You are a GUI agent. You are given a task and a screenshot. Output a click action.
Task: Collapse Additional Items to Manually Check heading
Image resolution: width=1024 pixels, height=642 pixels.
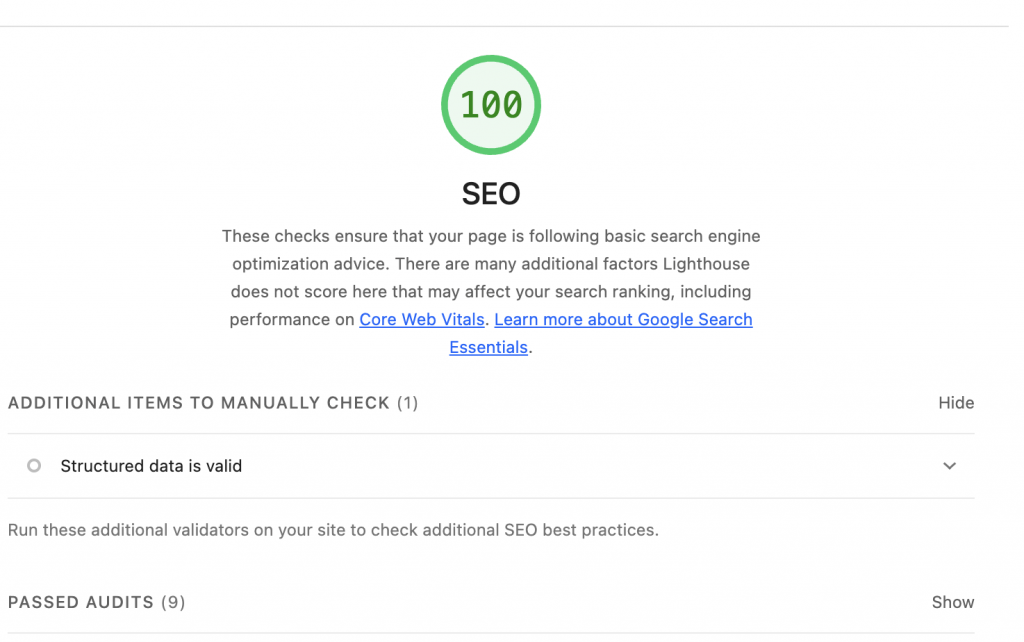(x=198, y=403)
